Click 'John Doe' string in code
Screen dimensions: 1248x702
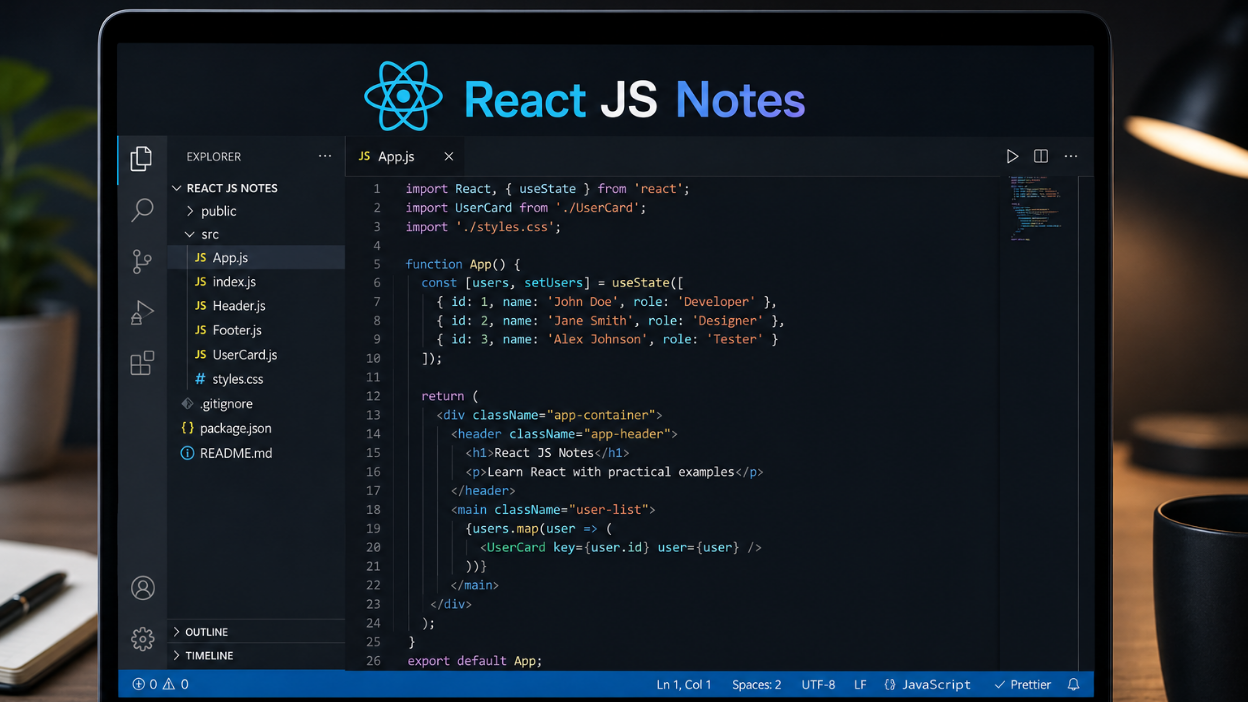pyautogui.click(x=584, y=302)
